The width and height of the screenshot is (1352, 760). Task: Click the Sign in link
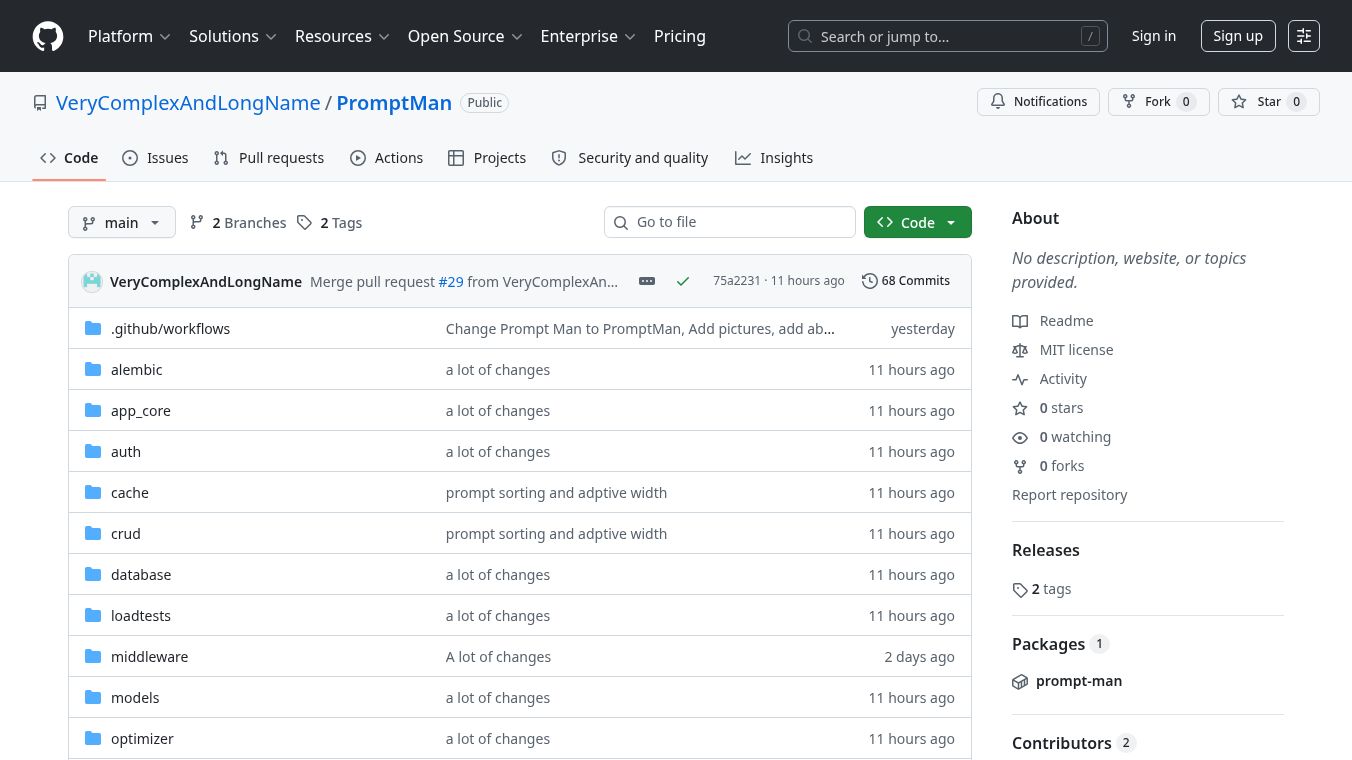click(x=1154, y=36)
